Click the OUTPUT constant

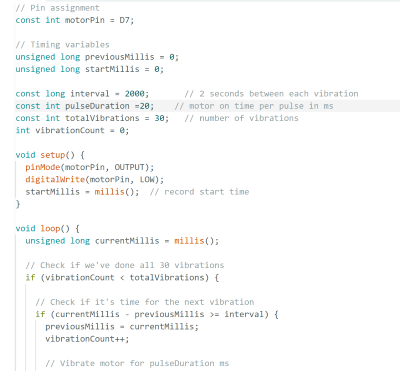click(x=130, y=167)
